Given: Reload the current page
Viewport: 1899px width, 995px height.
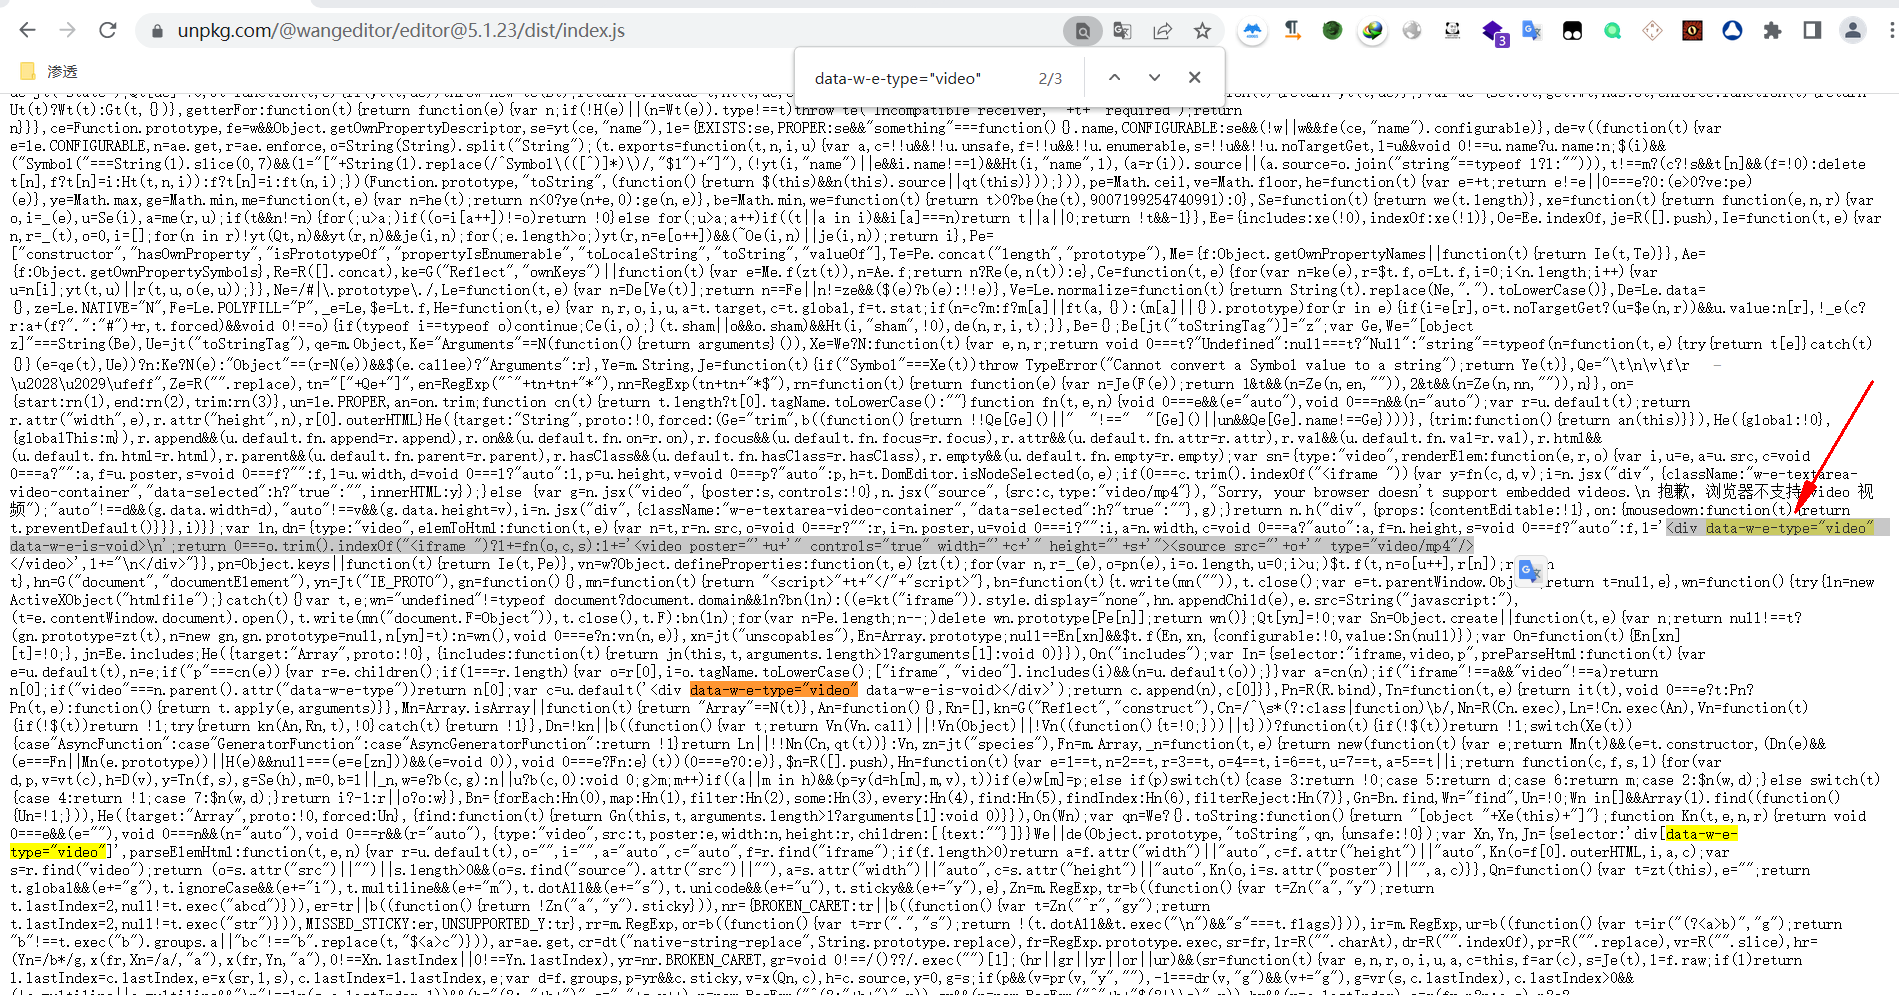Looking at the screenshot, I should coord(108,30).
